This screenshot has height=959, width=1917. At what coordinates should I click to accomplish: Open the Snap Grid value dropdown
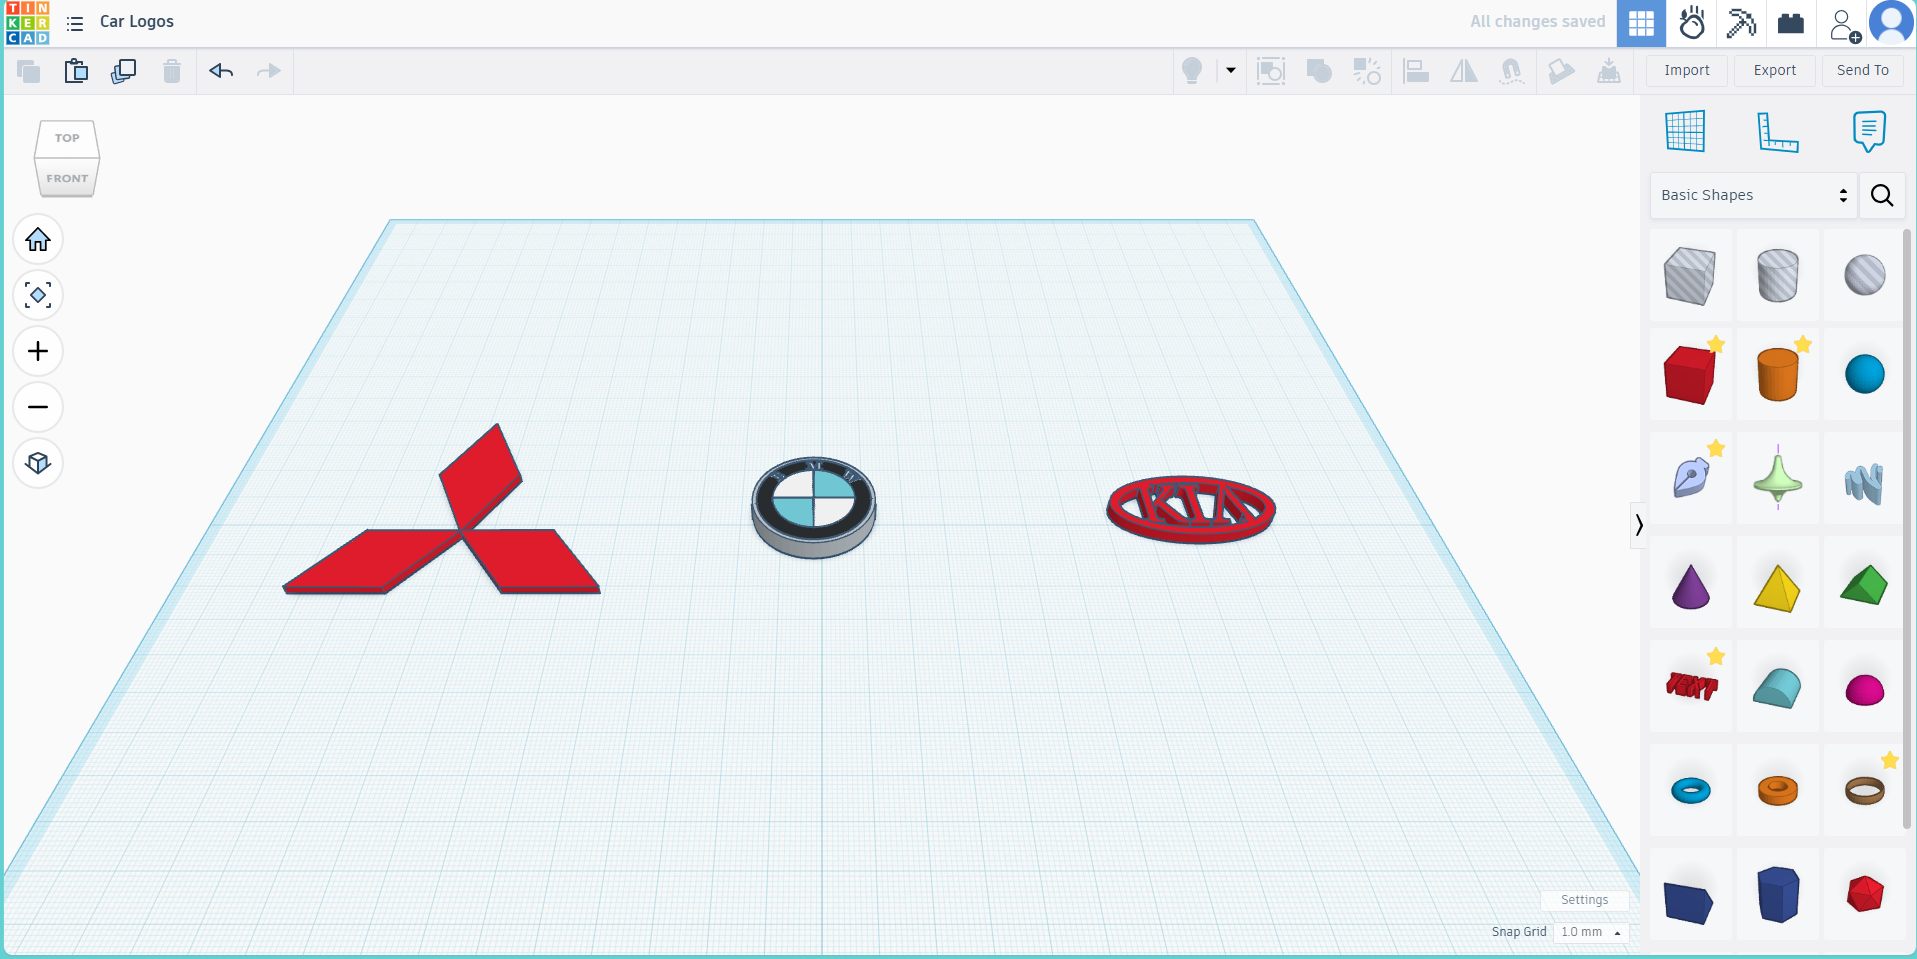tap(1591, 932)
